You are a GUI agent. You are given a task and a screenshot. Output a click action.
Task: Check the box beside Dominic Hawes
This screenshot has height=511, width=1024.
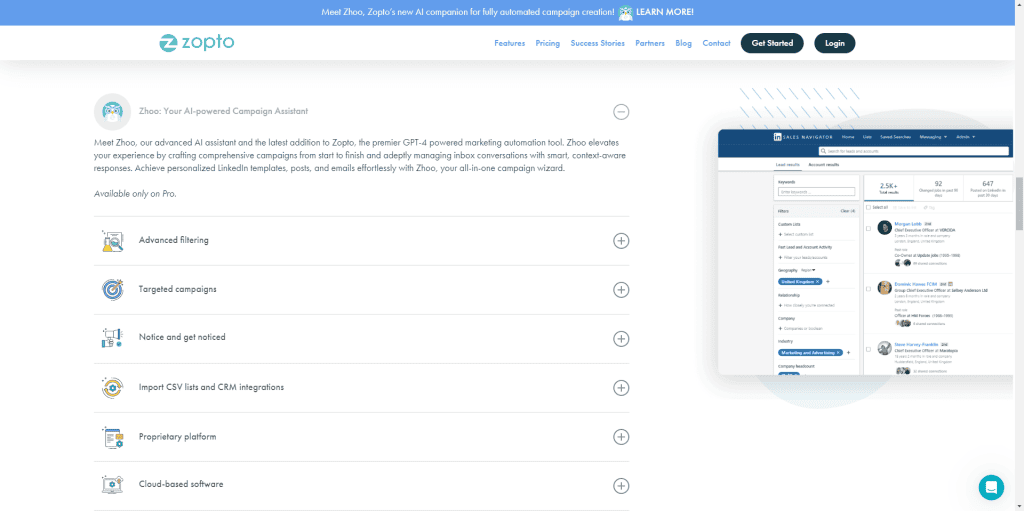(868, 289)
